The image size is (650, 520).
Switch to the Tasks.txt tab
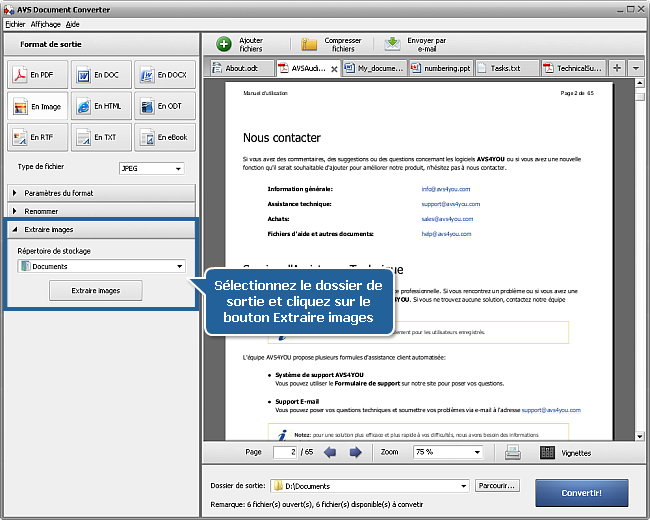508,68
